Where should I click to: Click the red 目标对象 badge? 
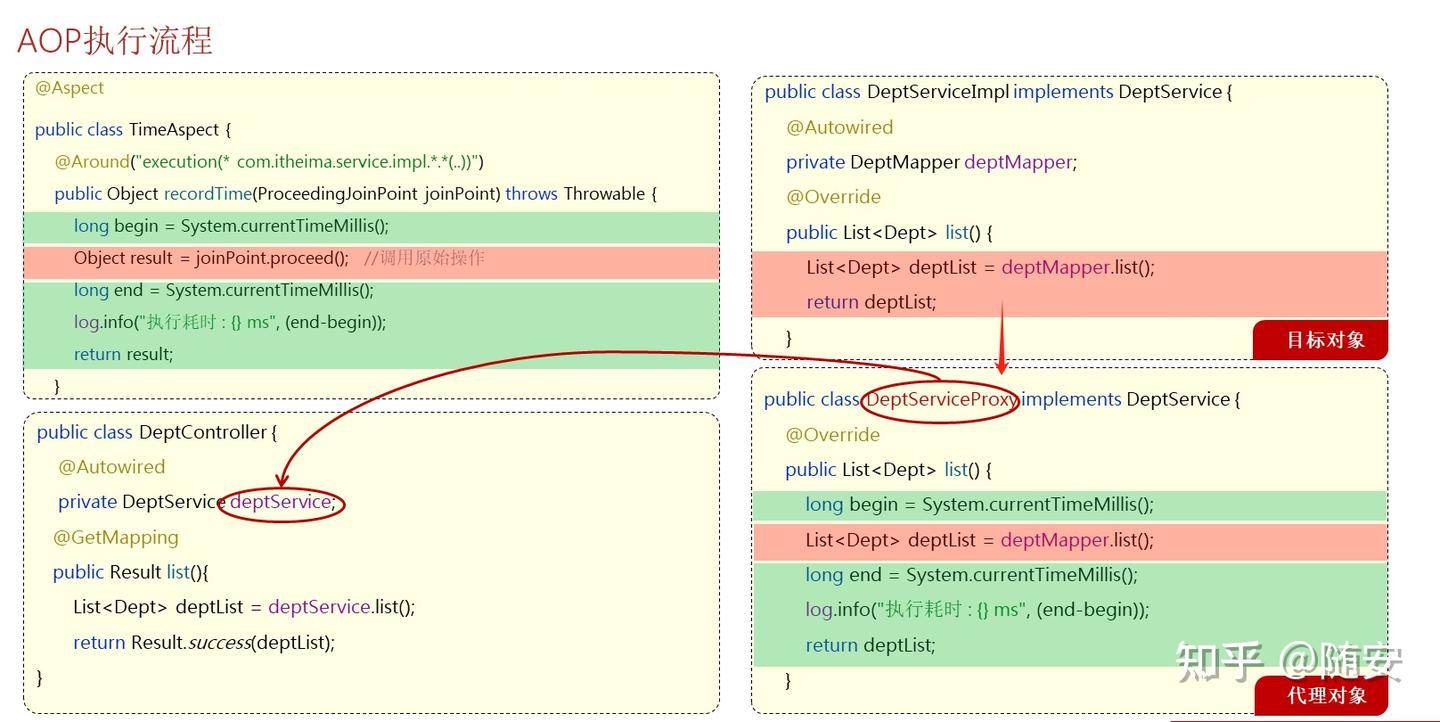coord(1320,340)
